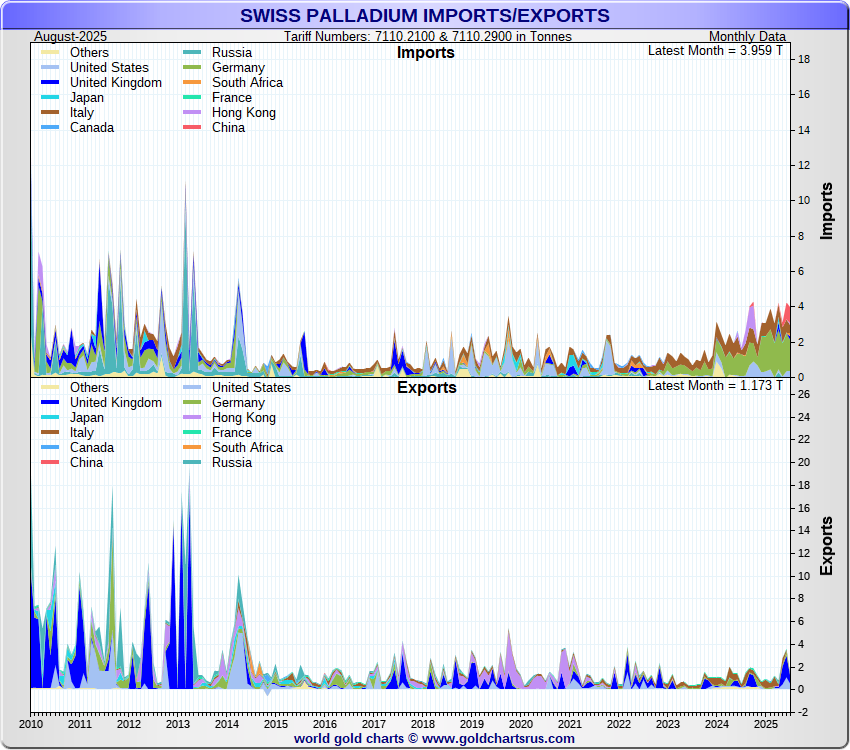Select the South Africa label in Exports legend
The image size is (850, 750).
247,448
